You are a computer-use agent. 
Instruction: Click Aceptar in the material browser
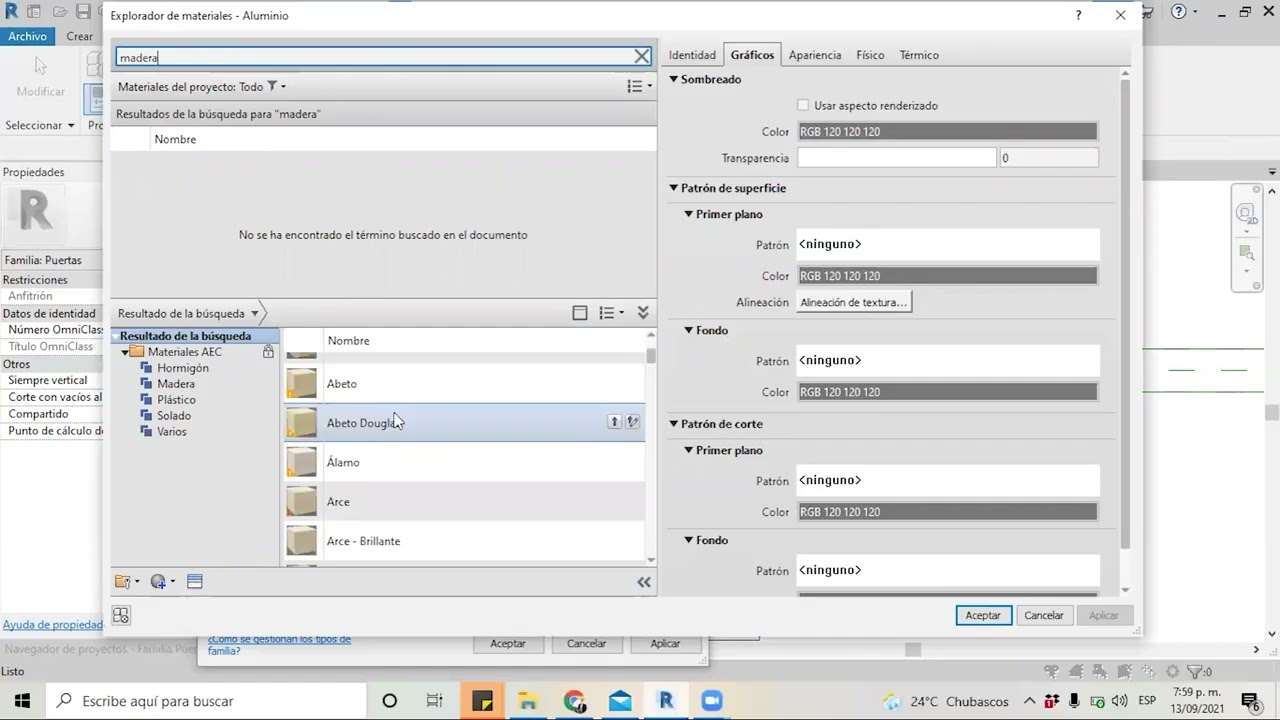(x=983, y=615)
